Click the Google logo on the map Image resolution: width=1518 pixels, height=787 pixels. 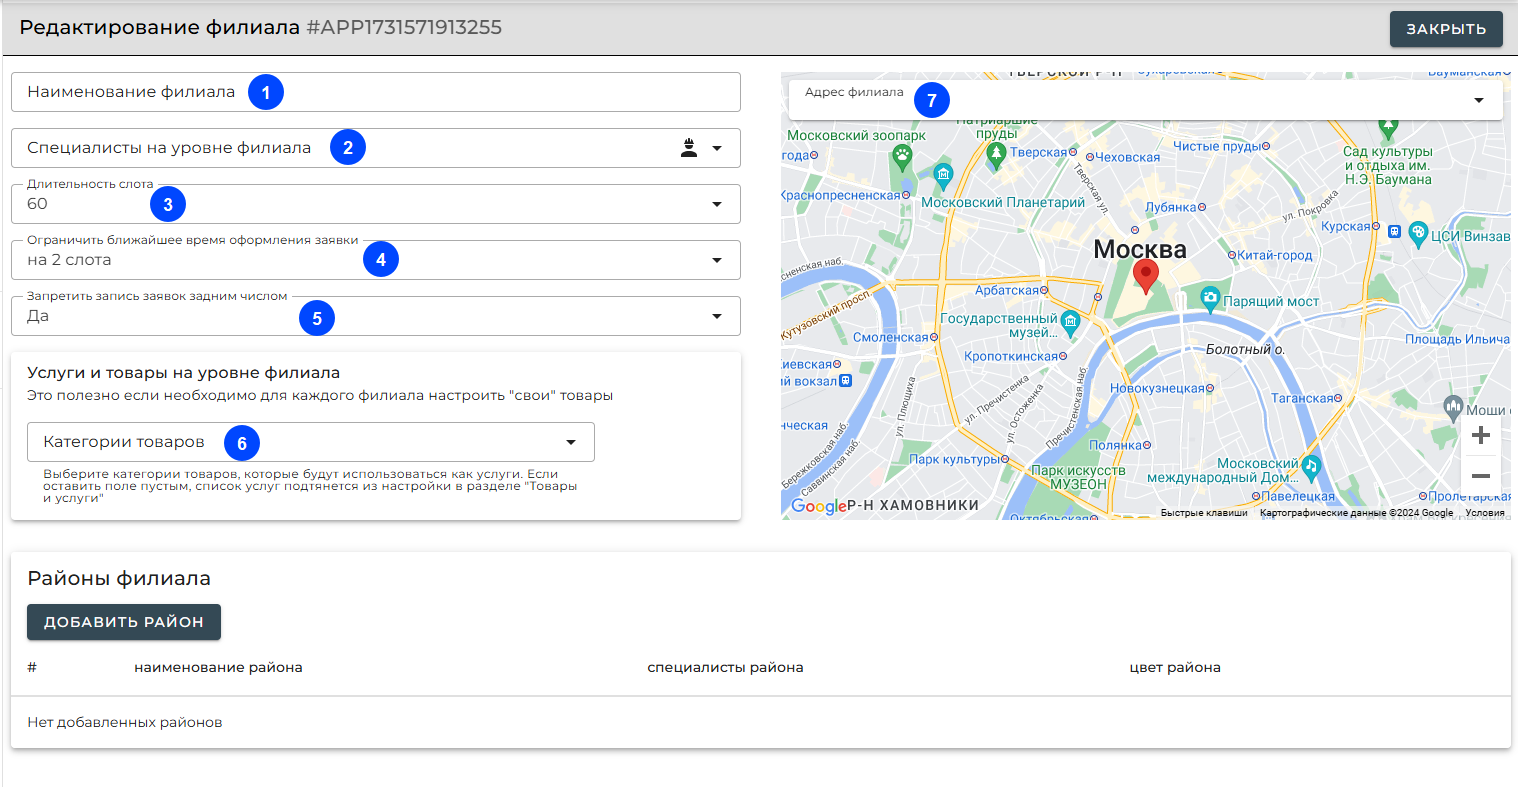[818, 506]
